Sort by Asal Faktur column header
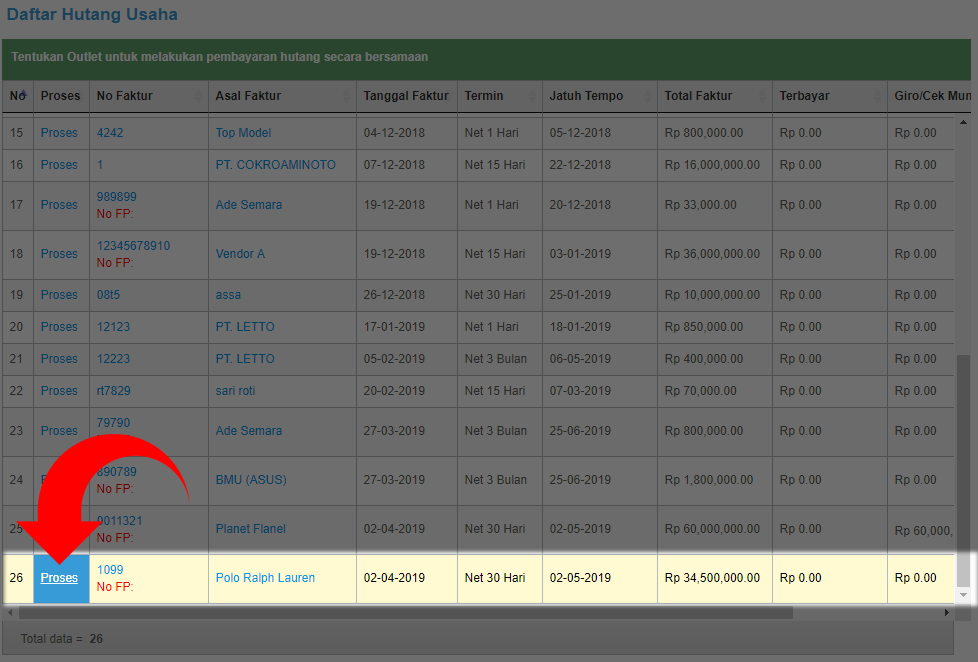 282,95
